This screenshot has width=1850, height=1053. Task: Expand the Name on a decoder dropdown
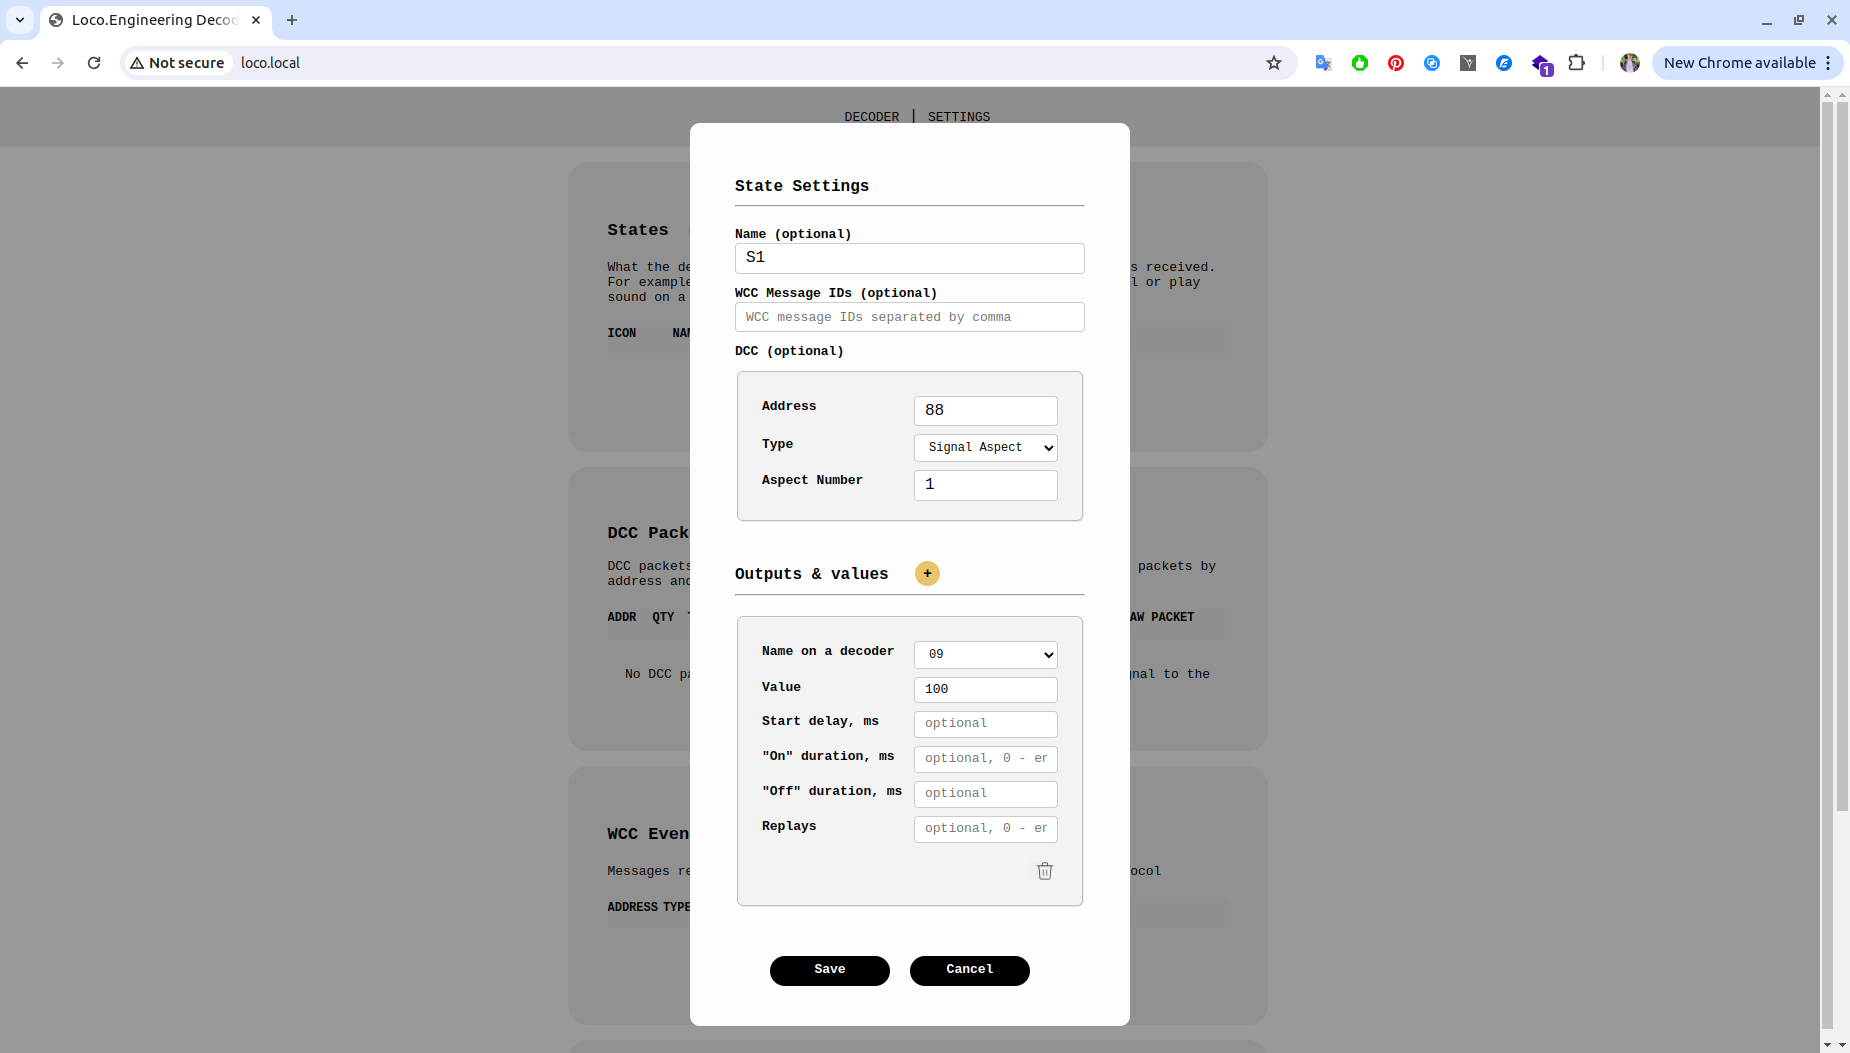[x=985, y=654]
